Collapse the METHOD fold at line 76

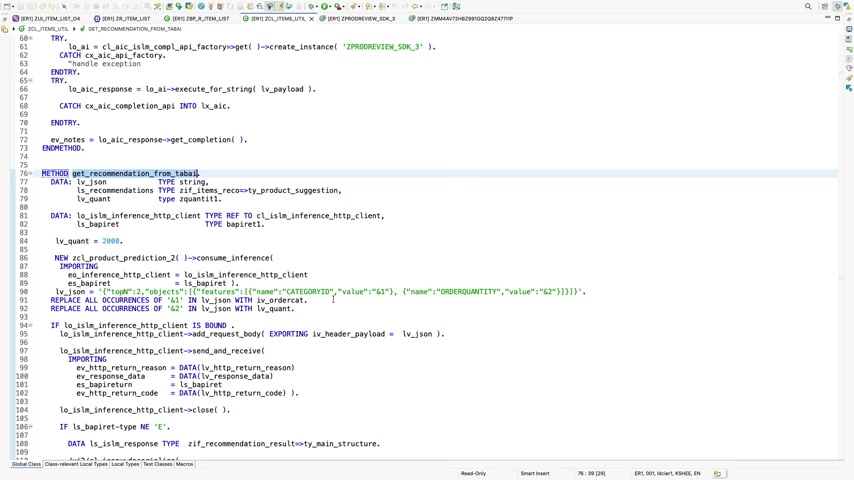tap(30, 173)
